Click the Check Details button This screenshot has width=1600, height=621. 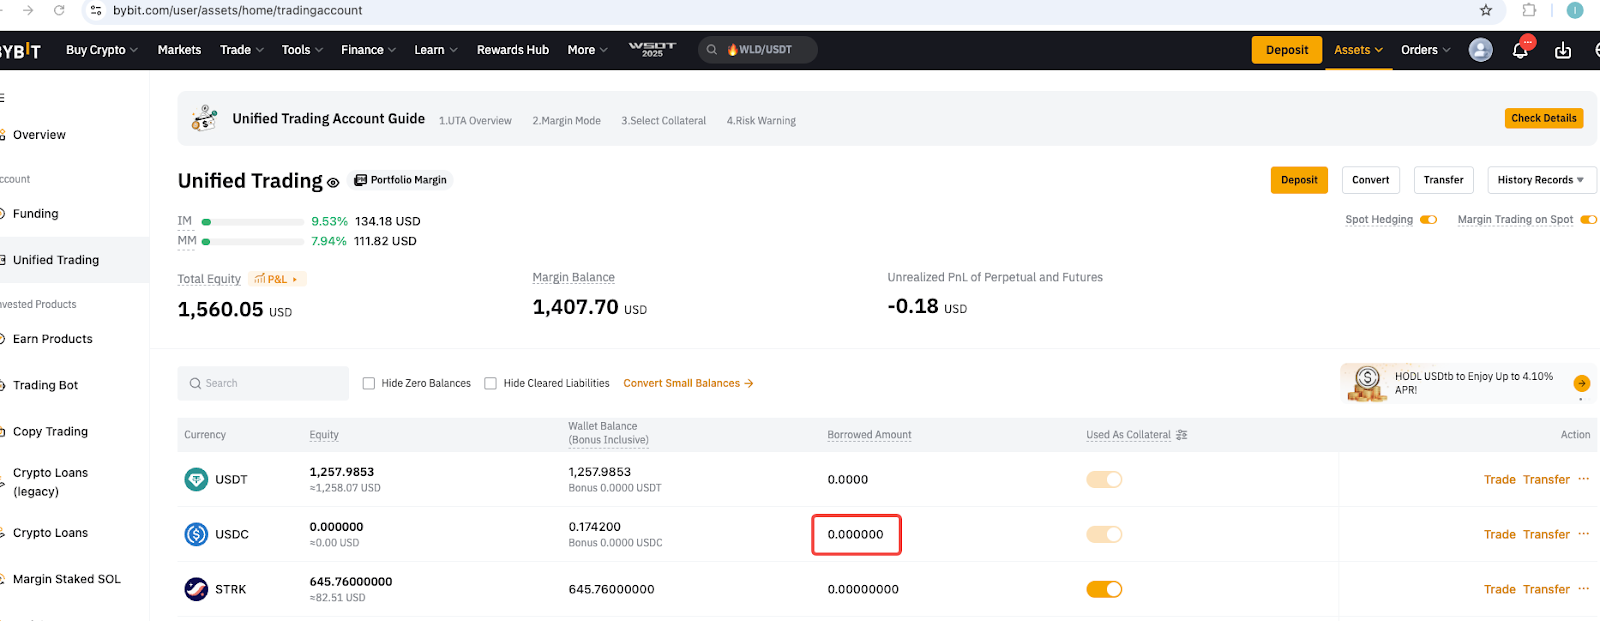click(1543, 118)
